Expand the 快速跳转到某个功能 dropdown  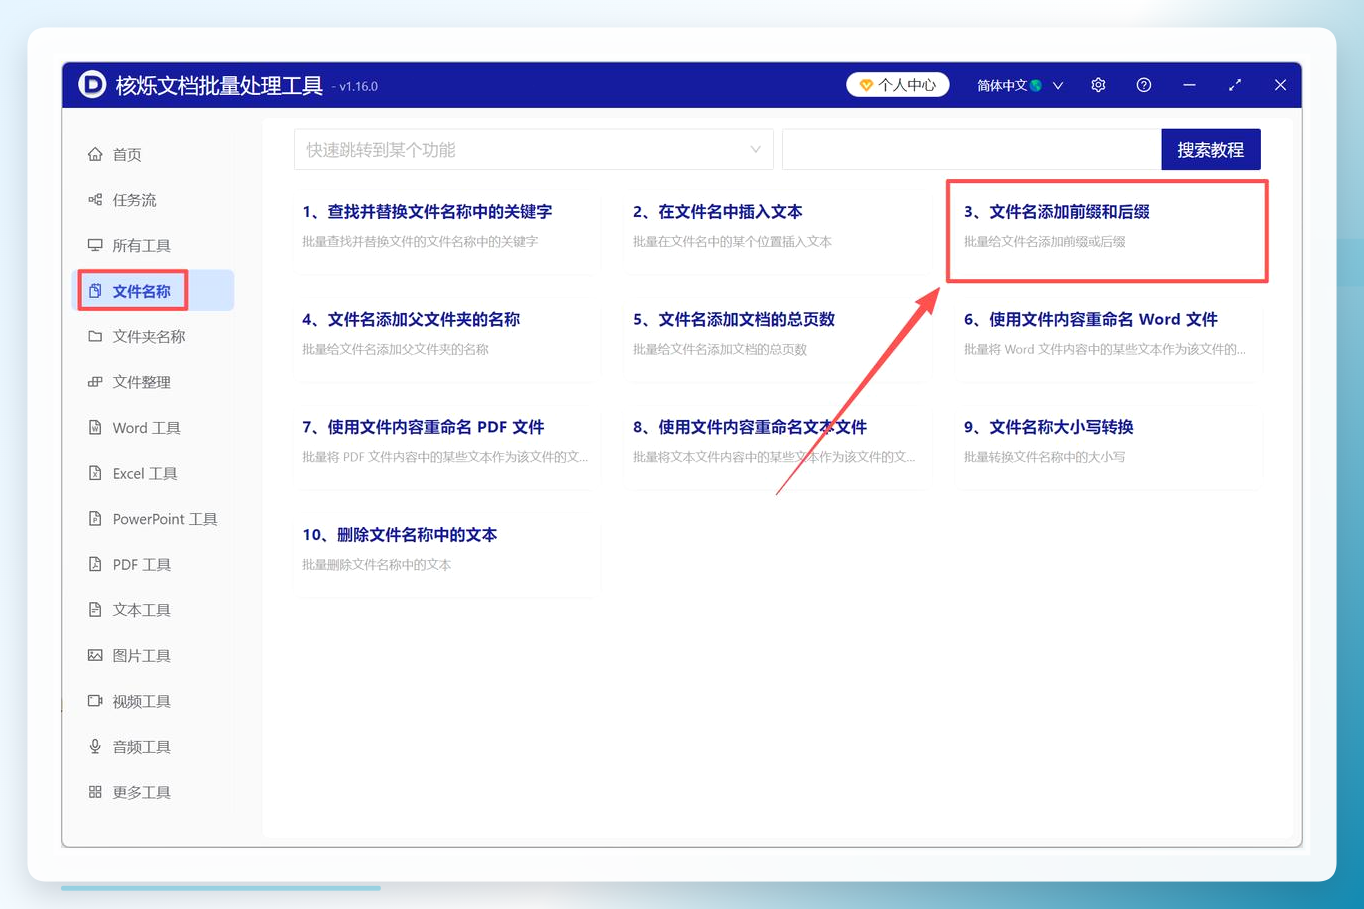click(x=533, y=150)
